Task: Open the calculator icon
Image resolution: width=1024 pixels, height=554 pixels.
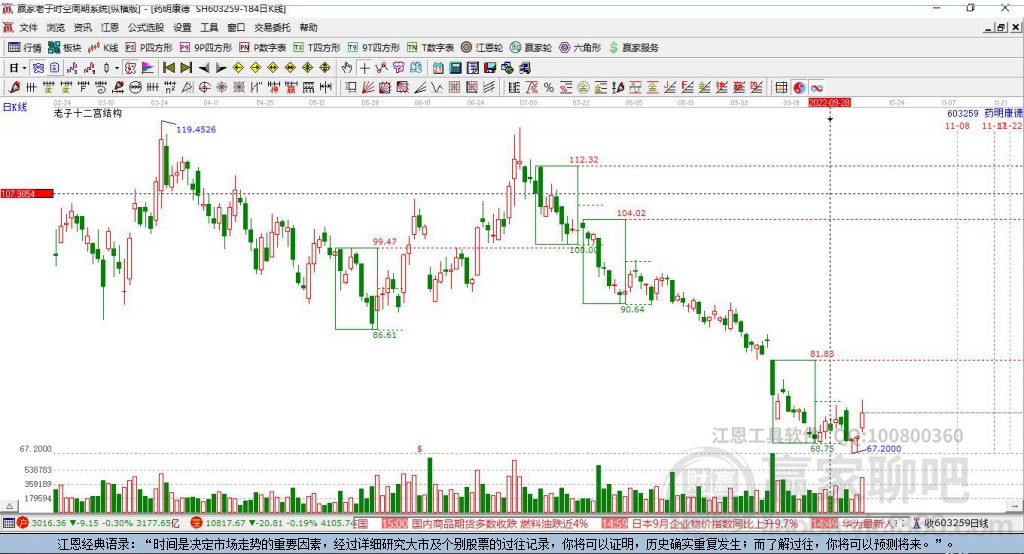Action: coord(455,68)
